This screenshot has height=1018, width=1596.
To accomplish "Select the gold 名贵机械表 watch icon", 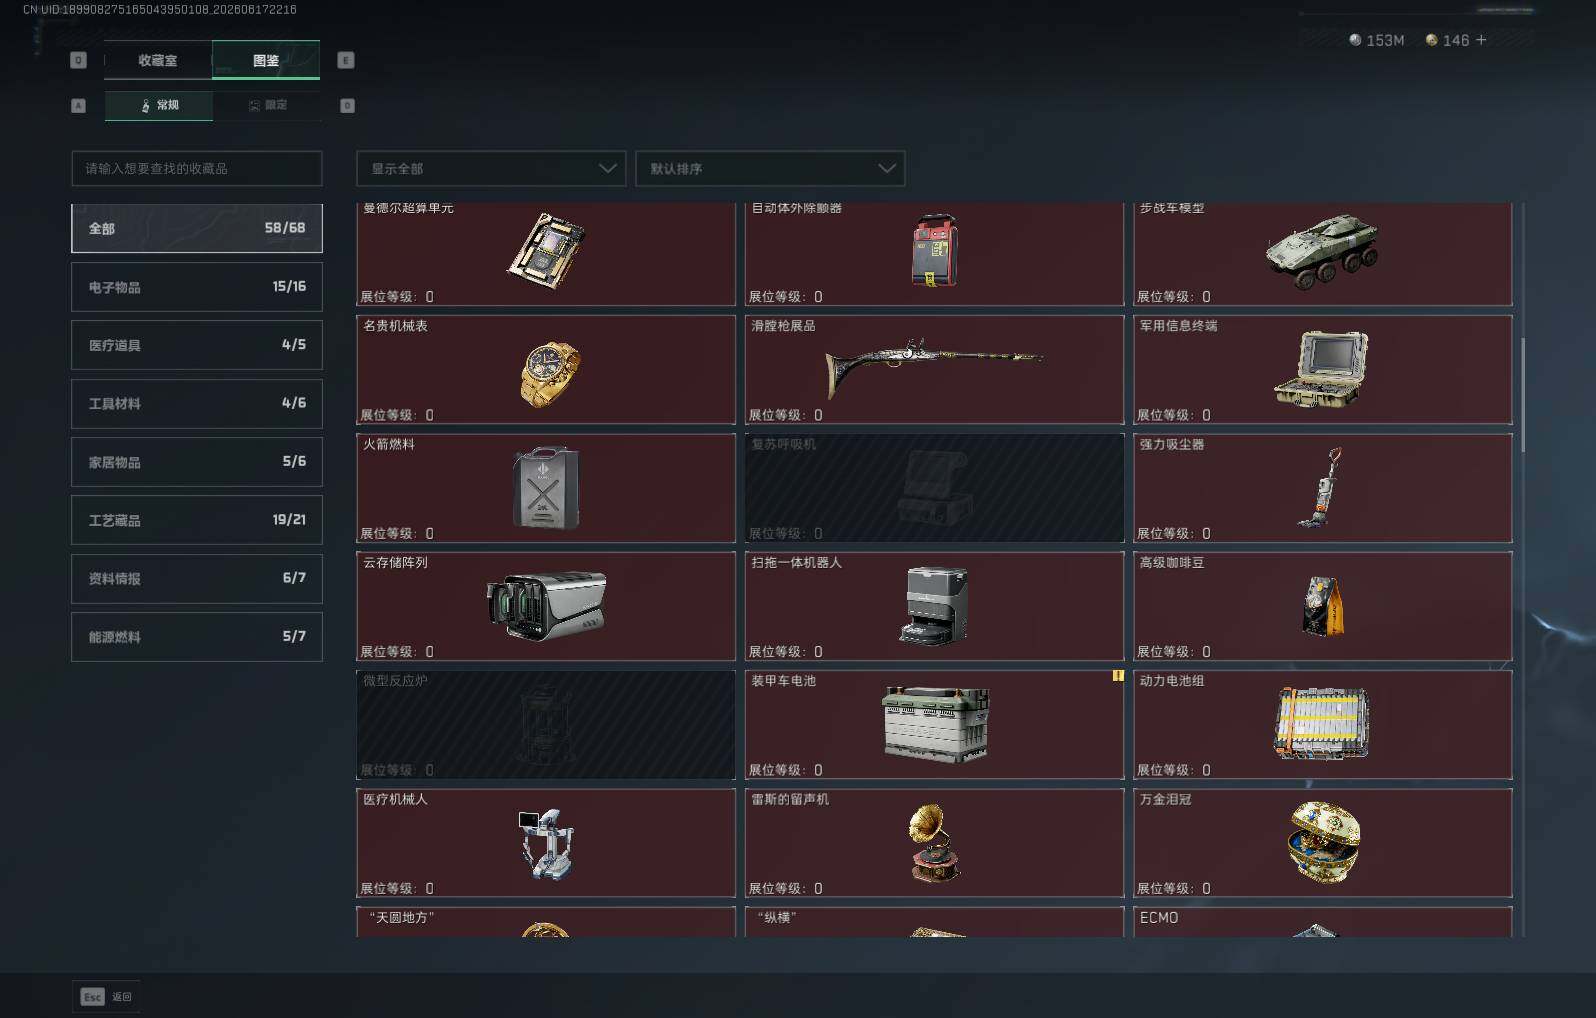I will click(x=549, y=373).
